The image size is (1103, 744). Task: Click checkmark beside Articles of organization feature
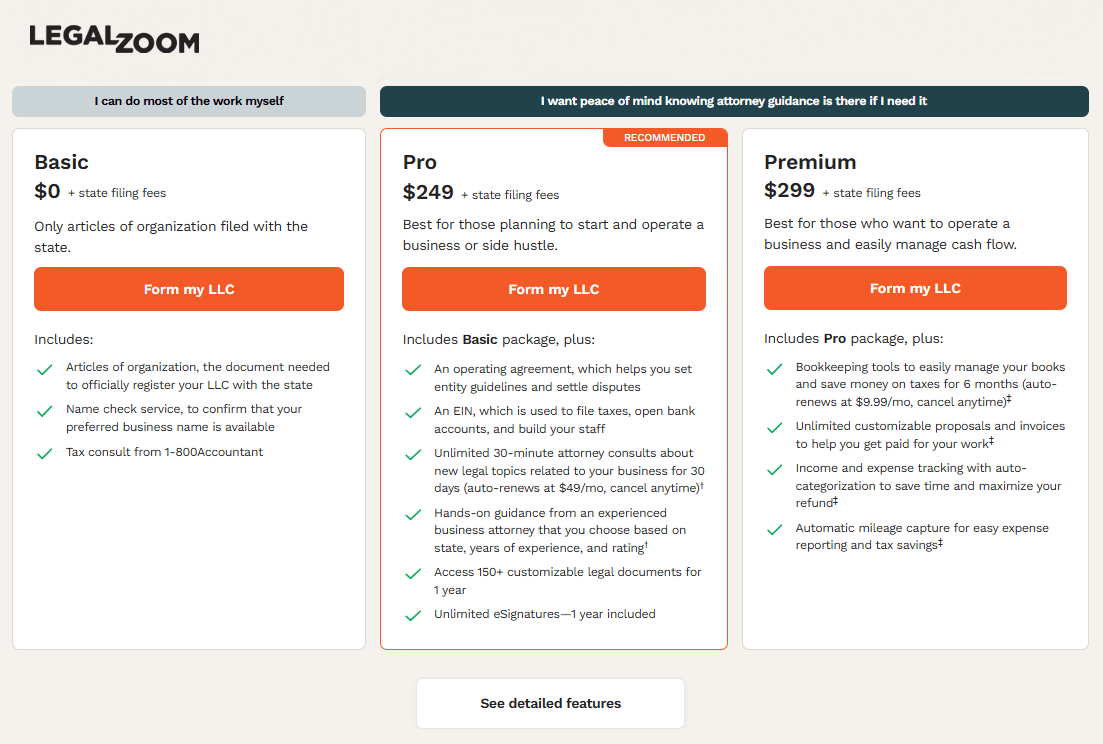click(x=44, y=369)
